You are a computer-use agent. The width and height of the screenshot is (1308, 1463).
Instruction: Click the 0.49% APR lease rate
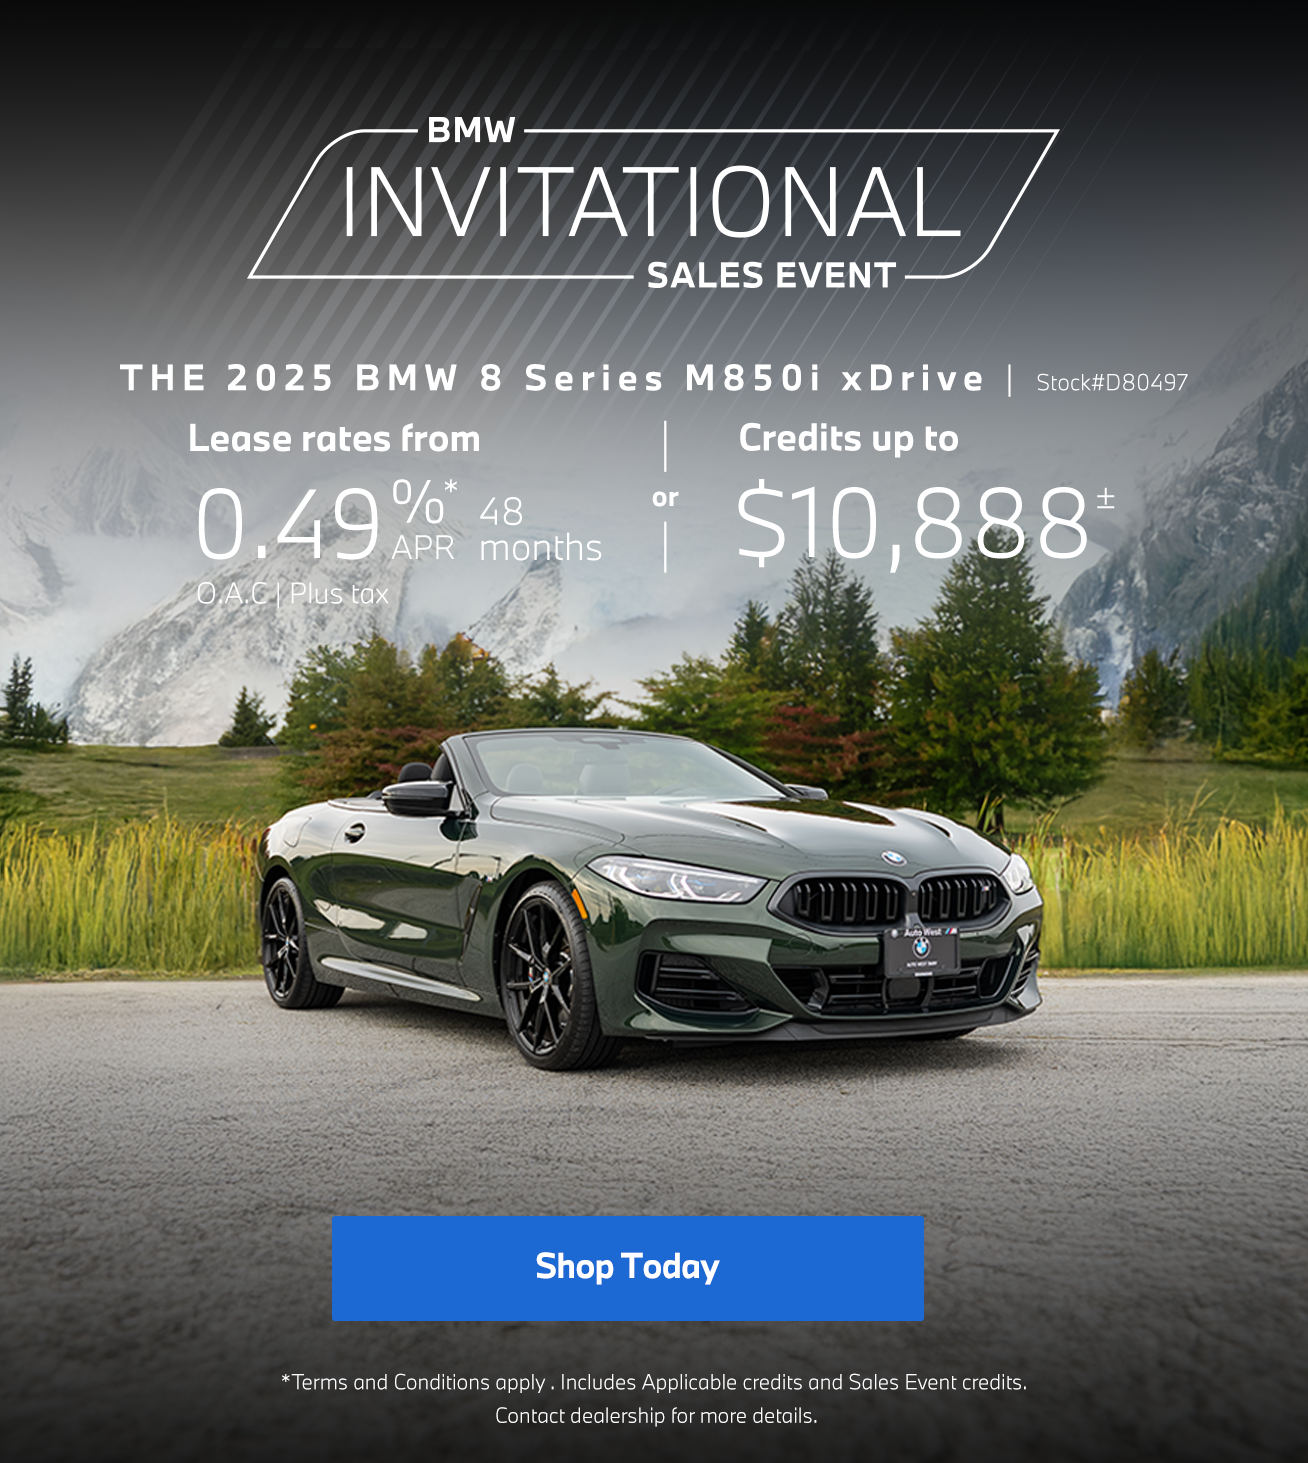tap(326, 521)
